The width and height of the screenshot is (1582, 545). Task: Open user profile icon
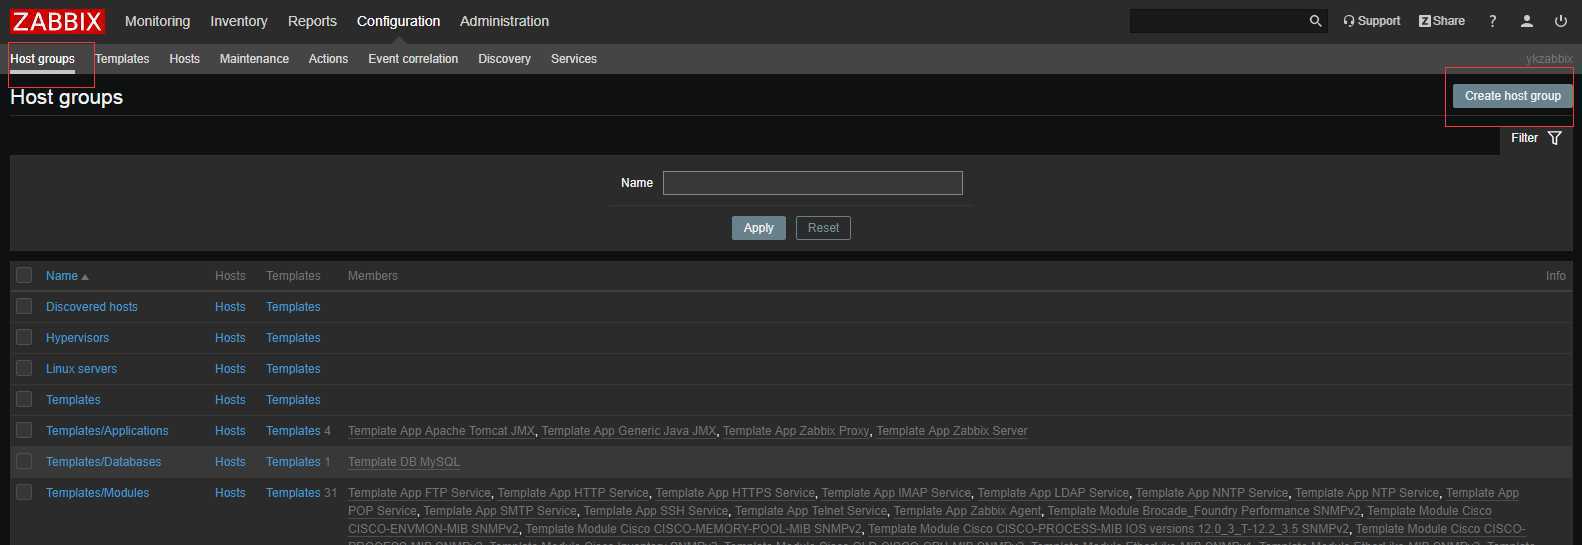(1526, 21)
